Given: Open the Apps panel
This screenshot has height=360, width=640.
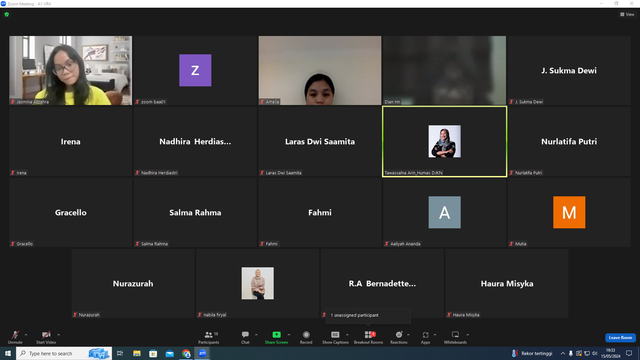Looking at the screenshot, I should [x=425, y=337].
